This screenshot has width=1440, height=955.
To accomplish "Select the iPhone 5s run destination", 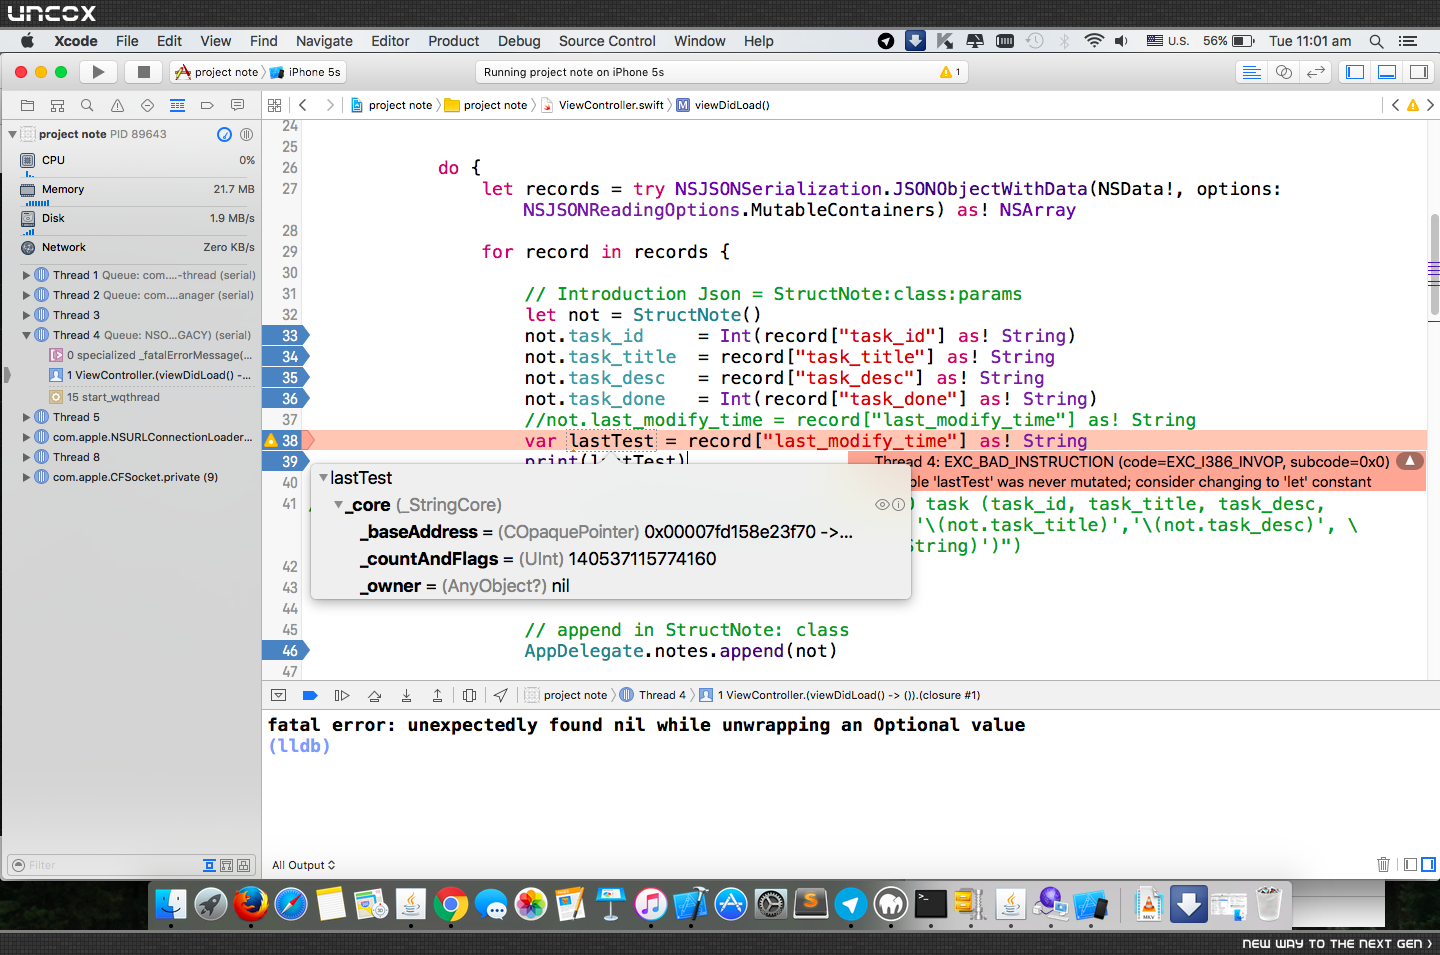I will (307, 72).
